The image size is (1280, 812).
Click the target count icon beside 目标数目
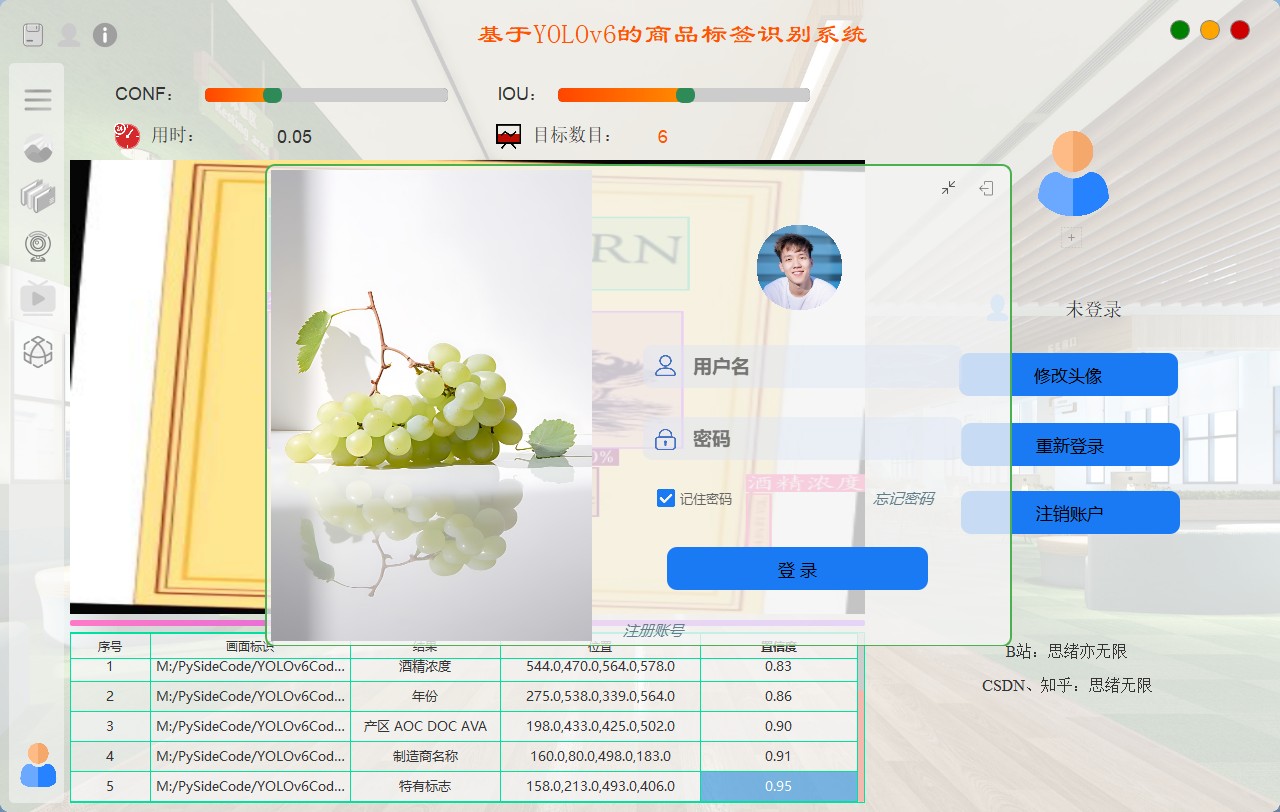(509, 136)
